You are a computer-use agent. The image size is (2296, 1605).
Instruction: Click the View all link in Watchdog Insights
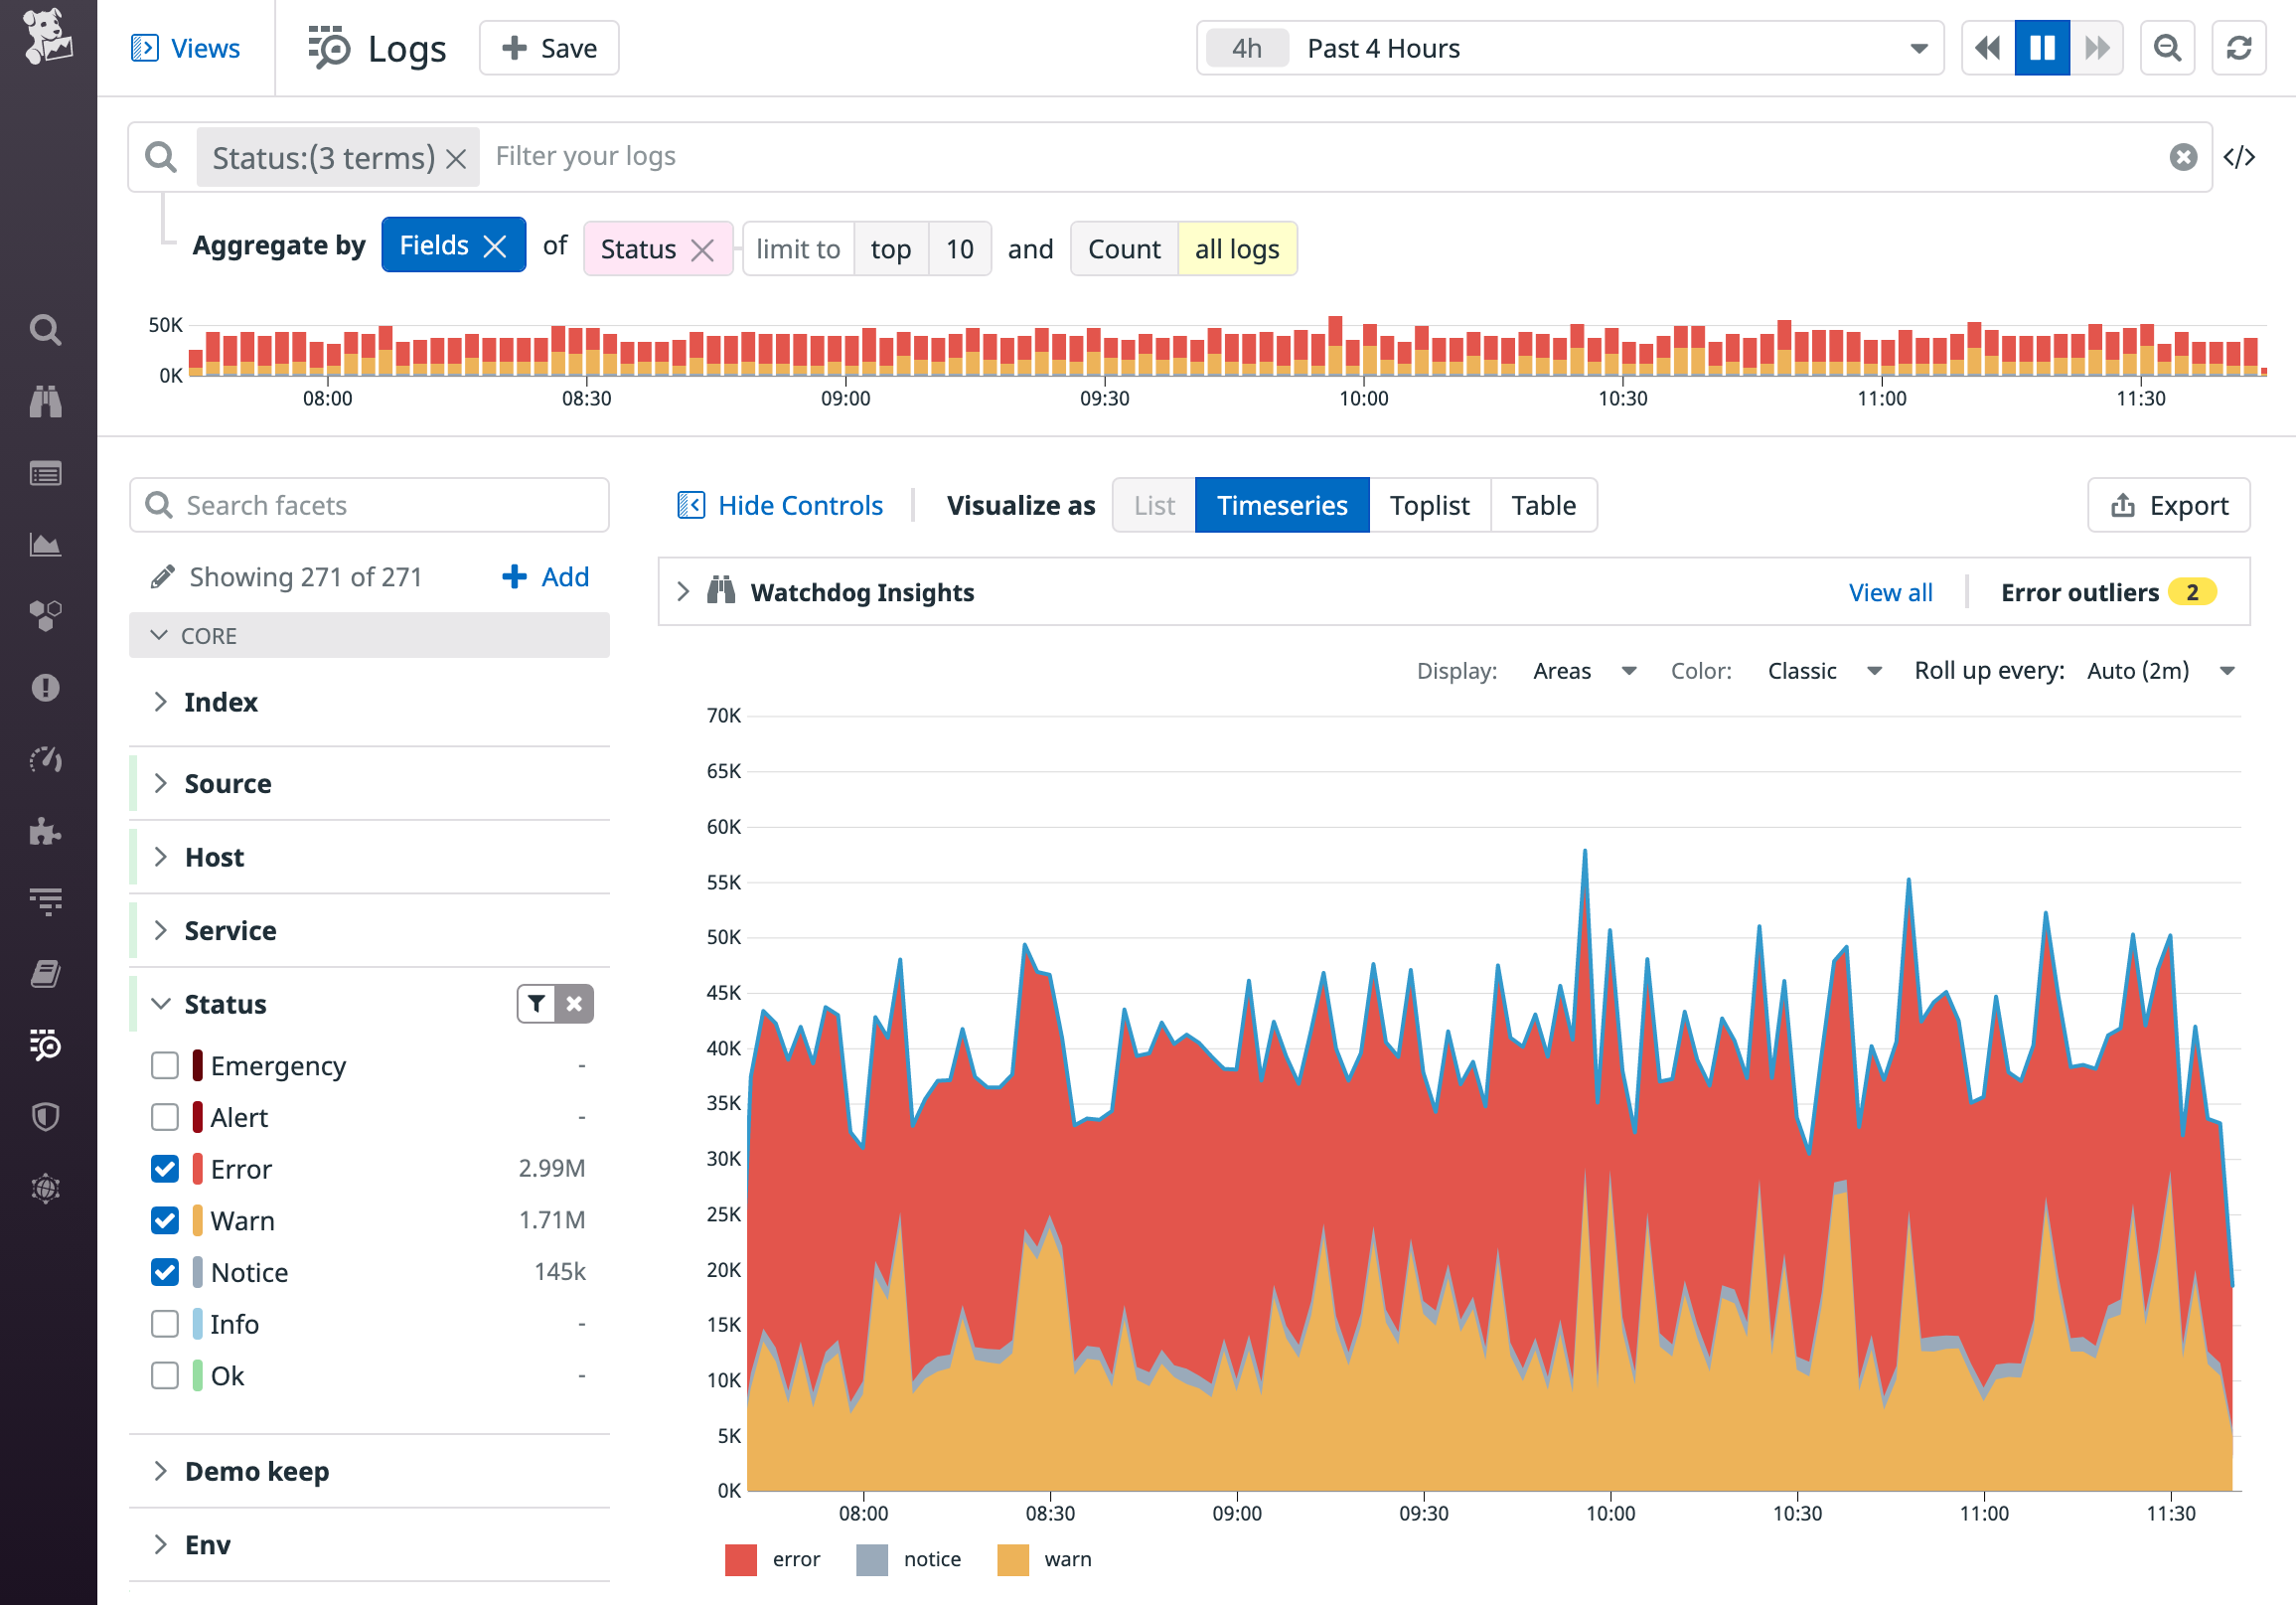coord(1890,591)
